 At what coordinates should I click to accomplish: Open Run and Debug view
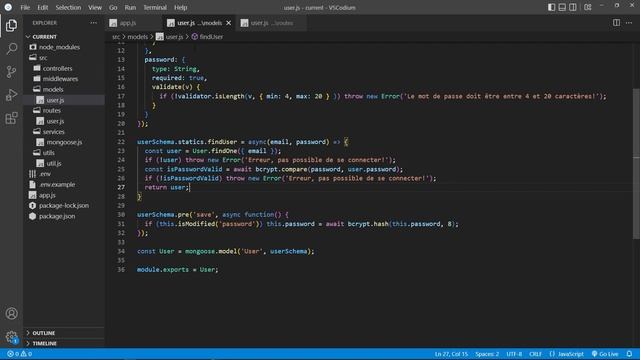11,95
